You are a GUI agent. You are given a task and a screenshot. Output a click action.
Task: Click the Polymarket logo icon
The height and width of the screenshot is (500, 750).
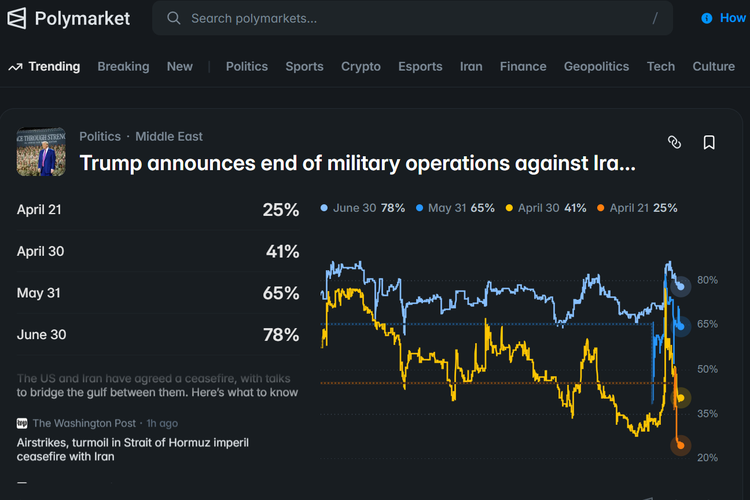click(18, 18)
